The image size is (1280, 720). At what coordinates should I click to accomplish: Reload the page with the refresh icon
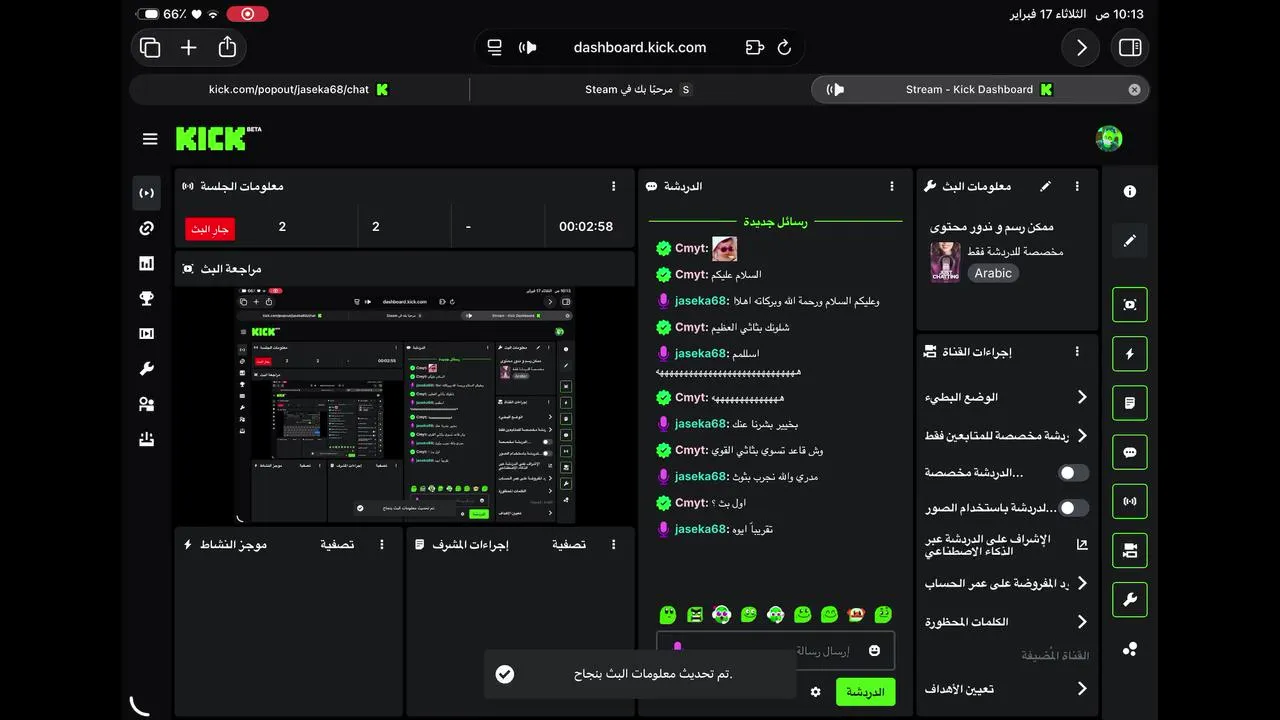[784, 47]
